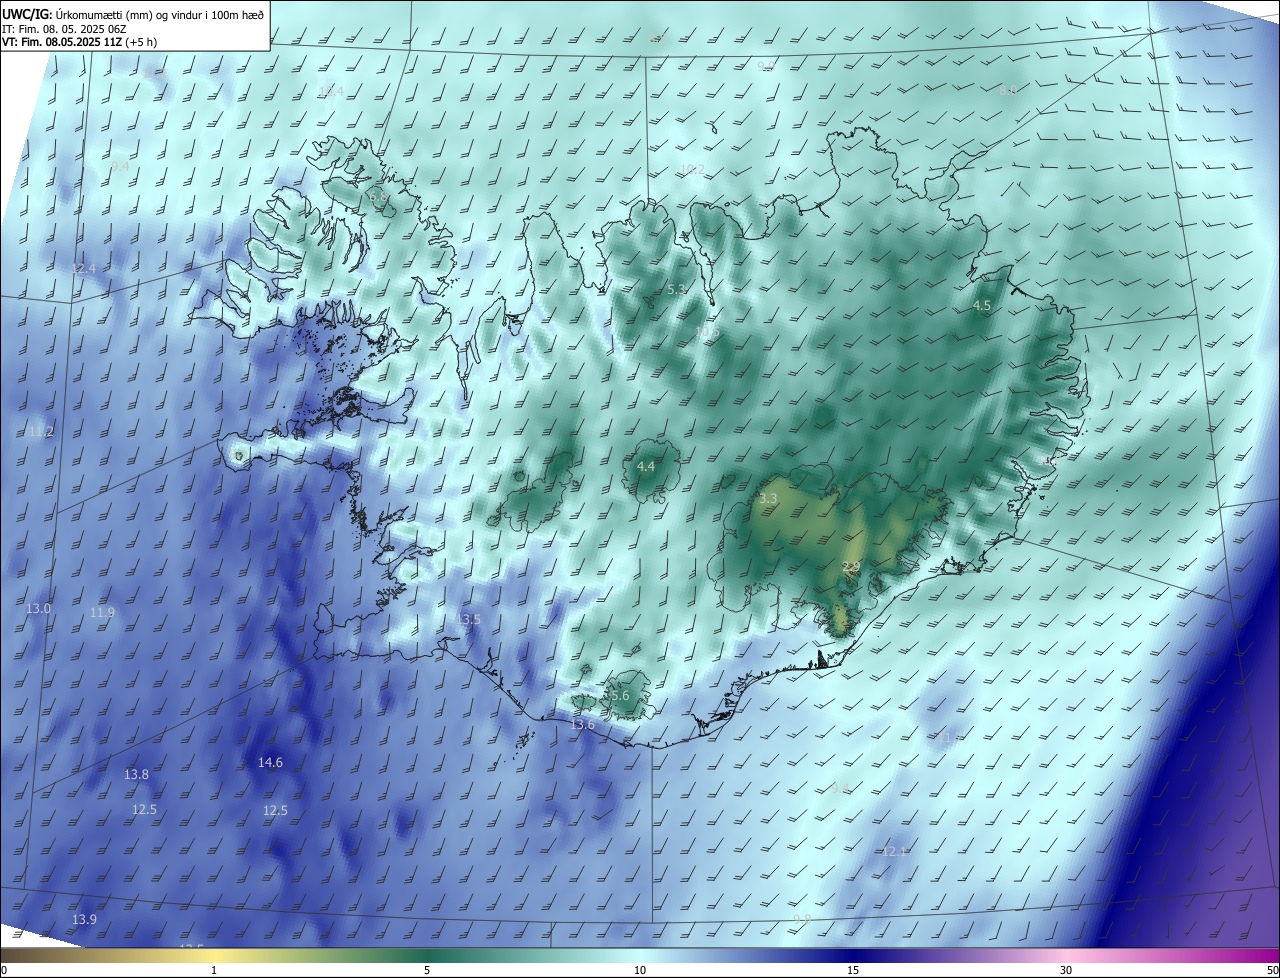1280x978 pixels.
Task: Click the 4.5 value label
Action: tap(982, 306)
